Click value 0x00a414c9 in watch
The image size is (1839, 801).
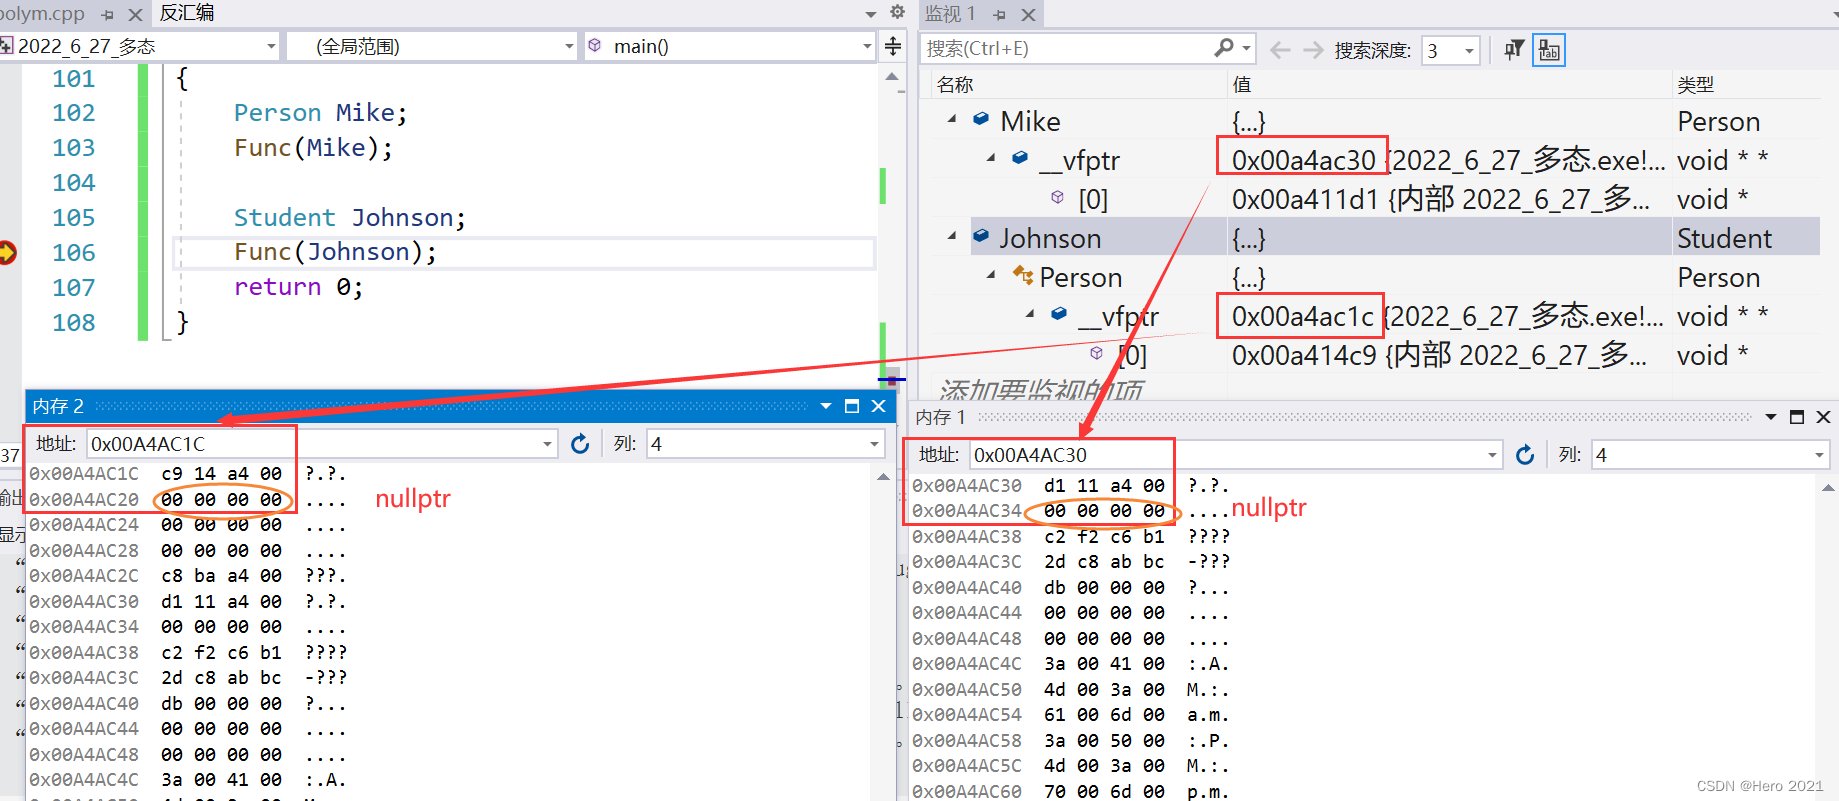(1304, 355)
